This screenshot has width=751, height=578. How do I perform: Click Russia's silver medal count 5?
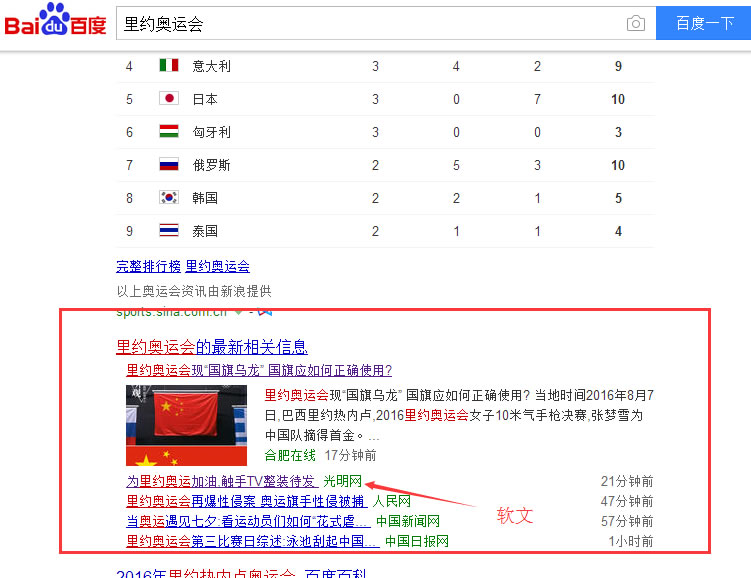(x=456, y=165)
